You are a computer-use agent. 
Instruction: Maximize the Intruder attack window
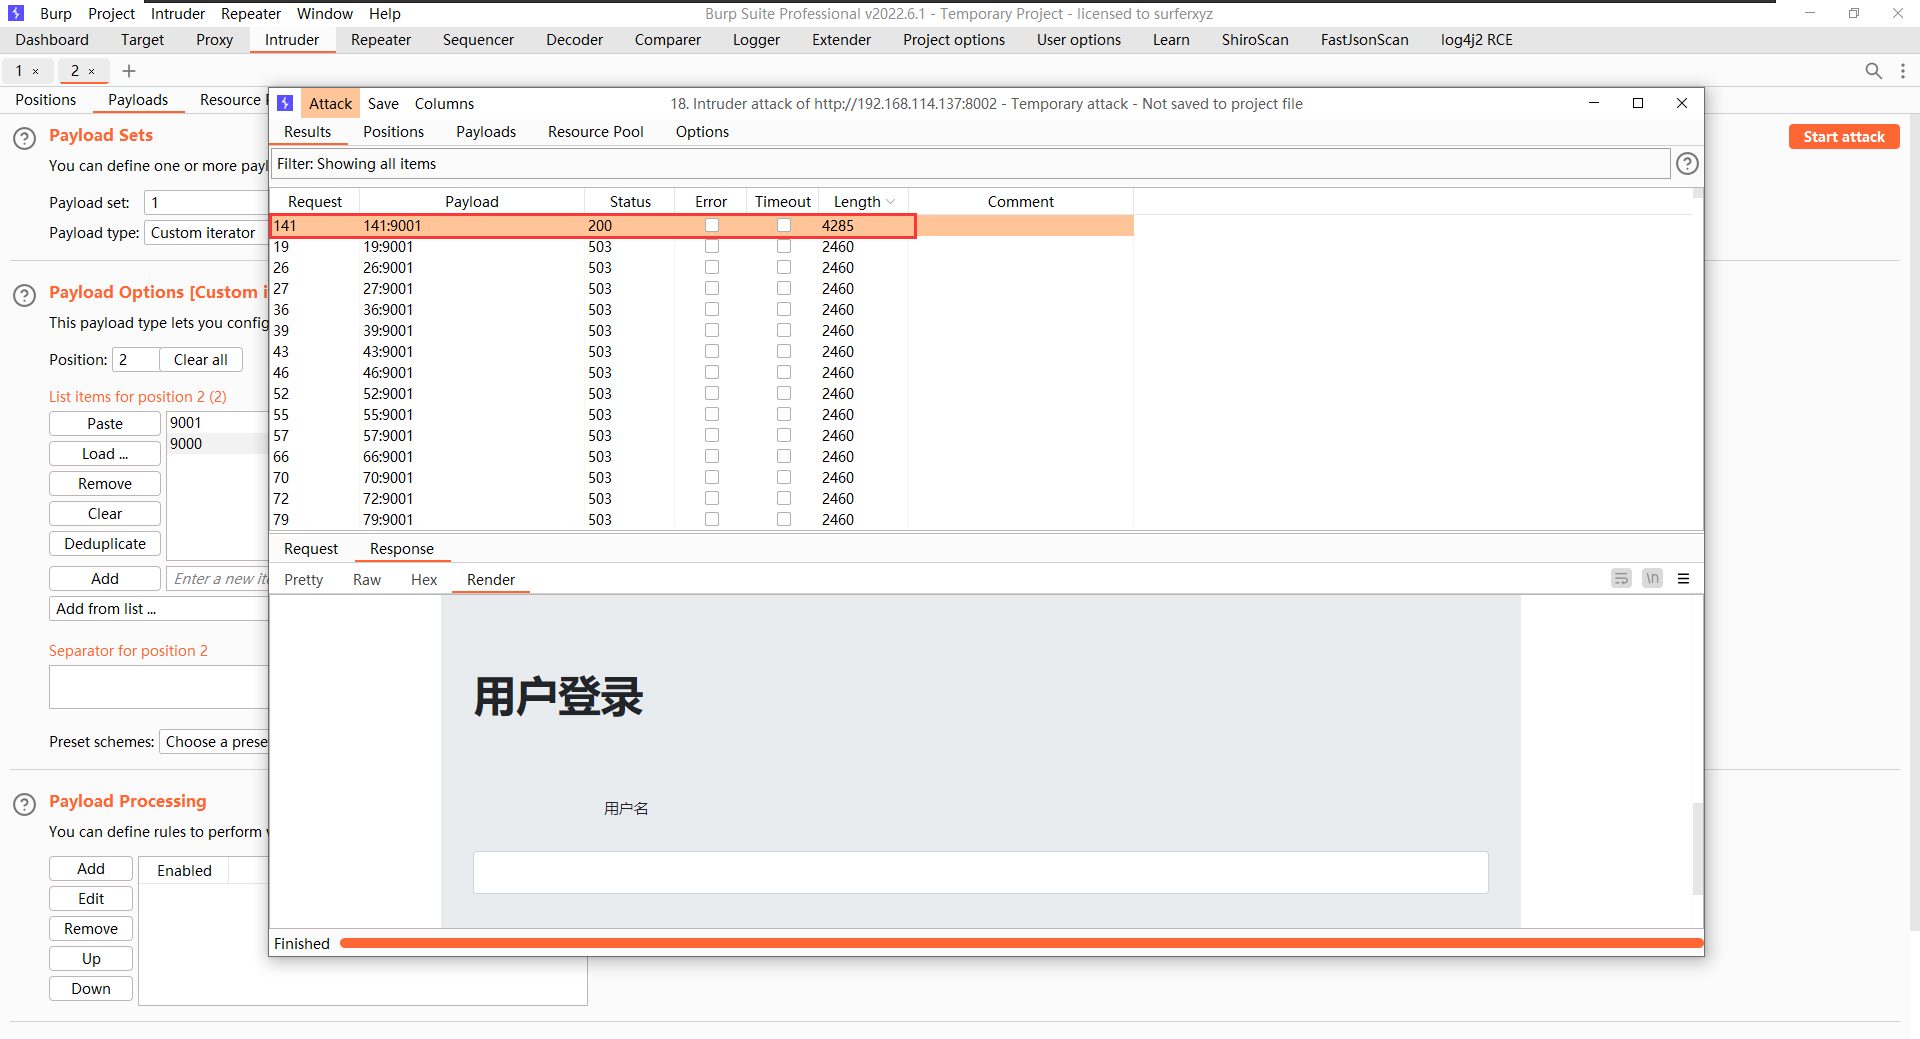click(x=1638, y=103)
